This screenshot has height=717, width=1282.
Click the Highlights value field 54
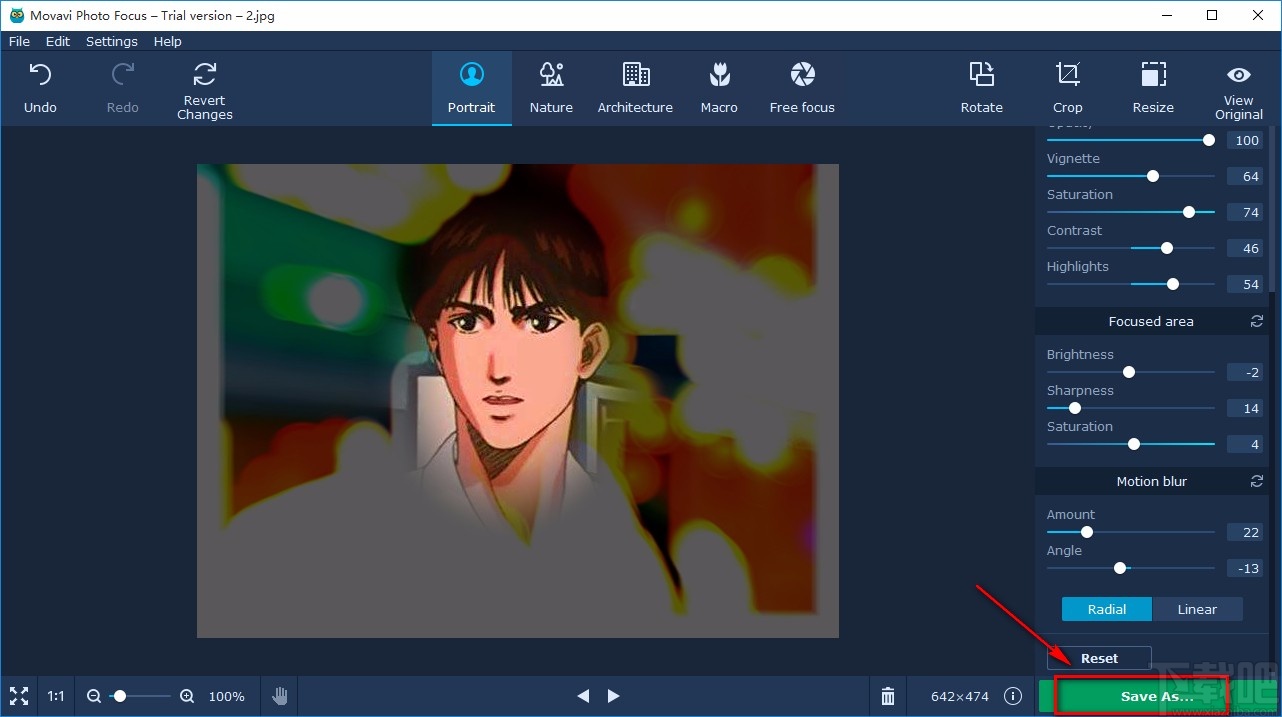pyautogui.click(x=1245, y=284)
